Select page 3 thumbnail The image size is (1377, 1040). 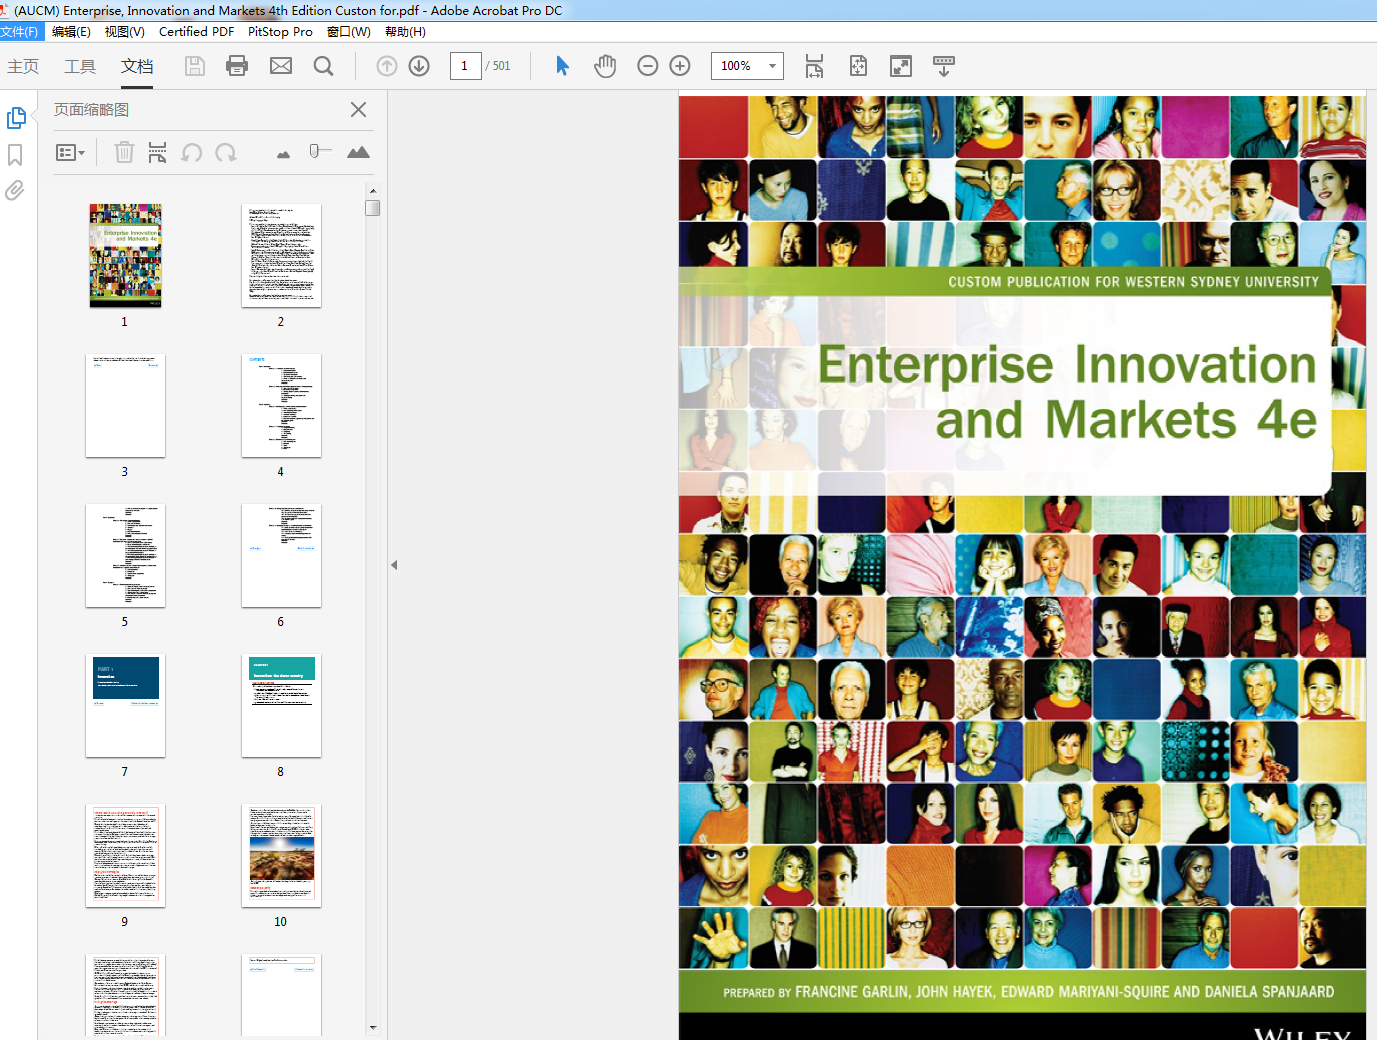pos(125,405)
